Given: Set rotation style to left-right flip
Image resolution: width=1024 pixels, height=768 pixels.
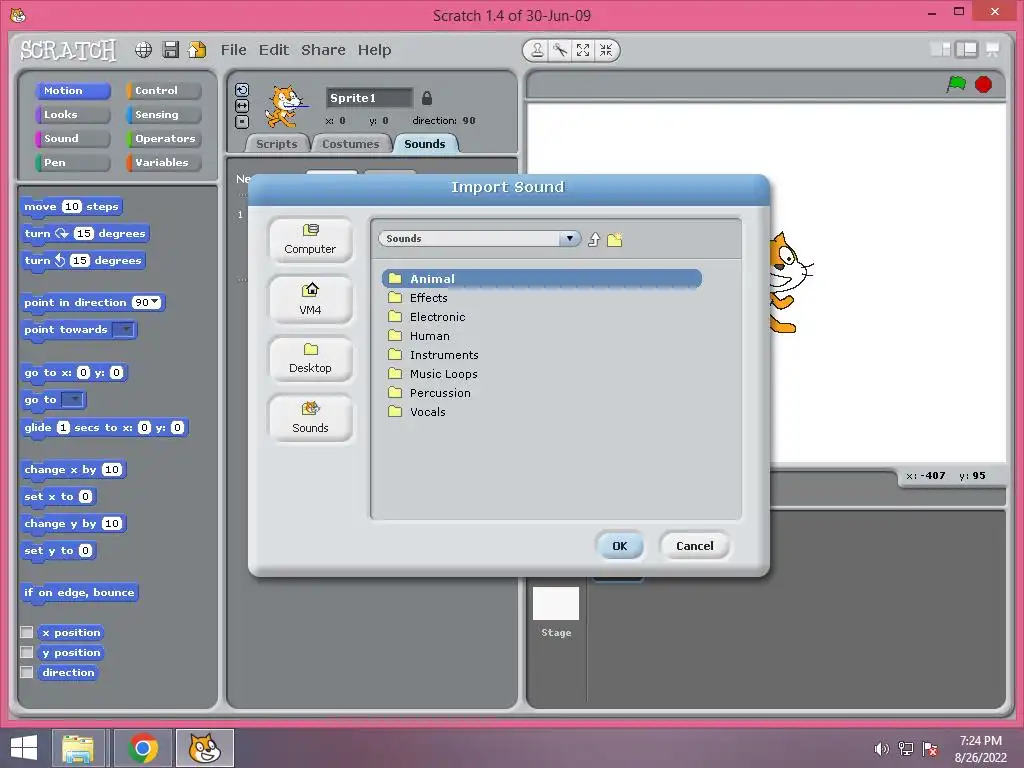Looking at the screenshot, I should click(242, 106).
